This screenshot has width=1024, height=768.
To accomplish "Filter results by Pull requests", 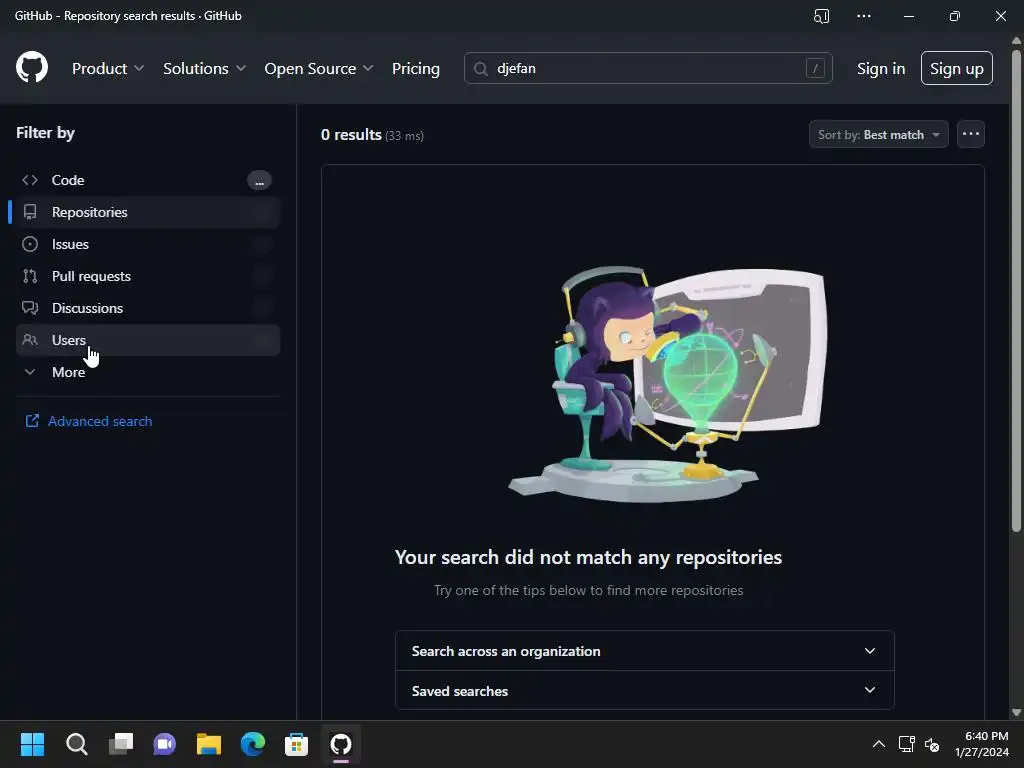I will [x=148, y=276].
